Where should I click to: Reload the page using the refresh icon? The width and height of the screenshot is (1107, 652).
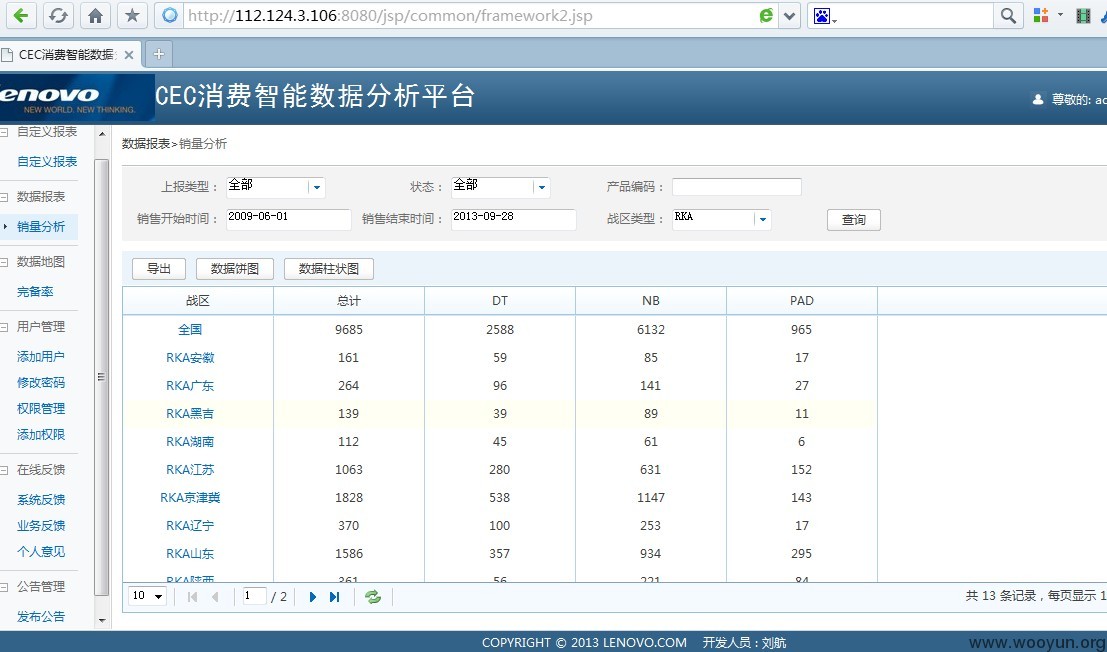point(58,16)
